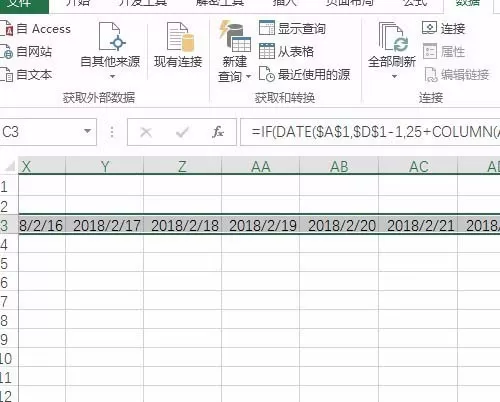Click the cell showing 8/2/16
Viewport: 500px width, 402px height.
click(42, 225)
